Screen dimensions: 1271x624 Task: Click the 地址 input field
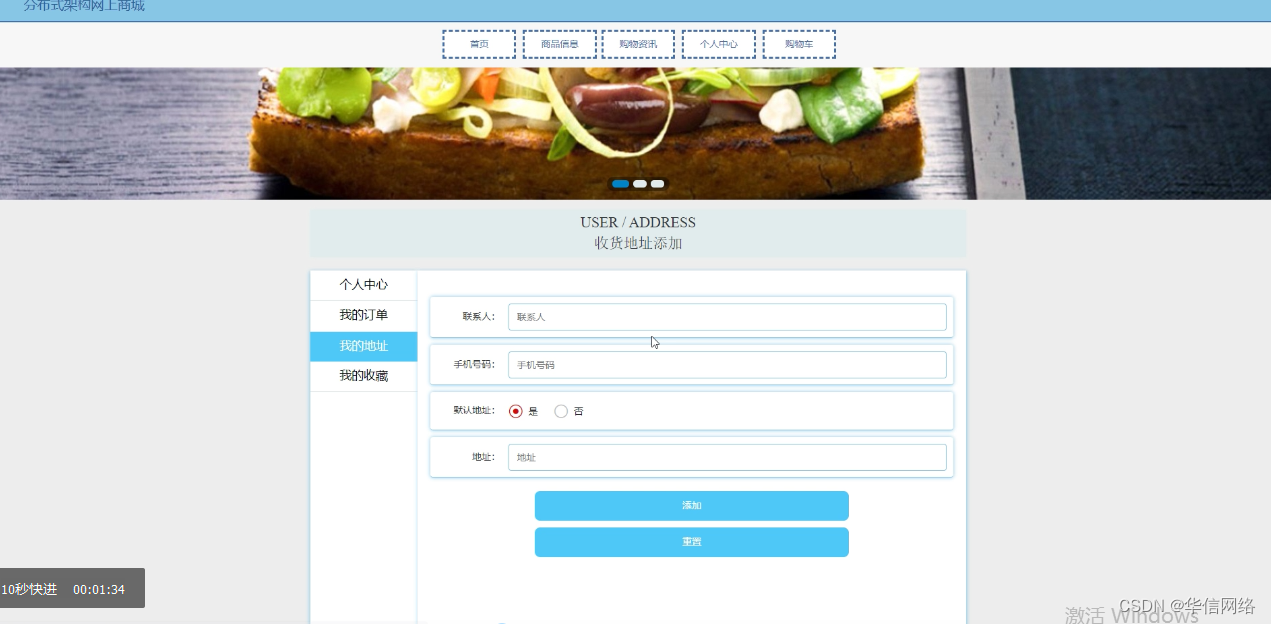(727, 456)
